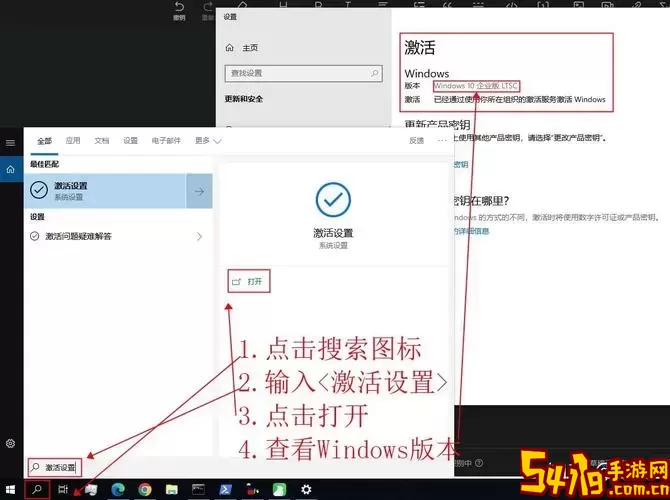The image size is (670, 500).
Task: Click the taskbar search magnifier icon
Action: pyautogui.click(x=37, y=489)
